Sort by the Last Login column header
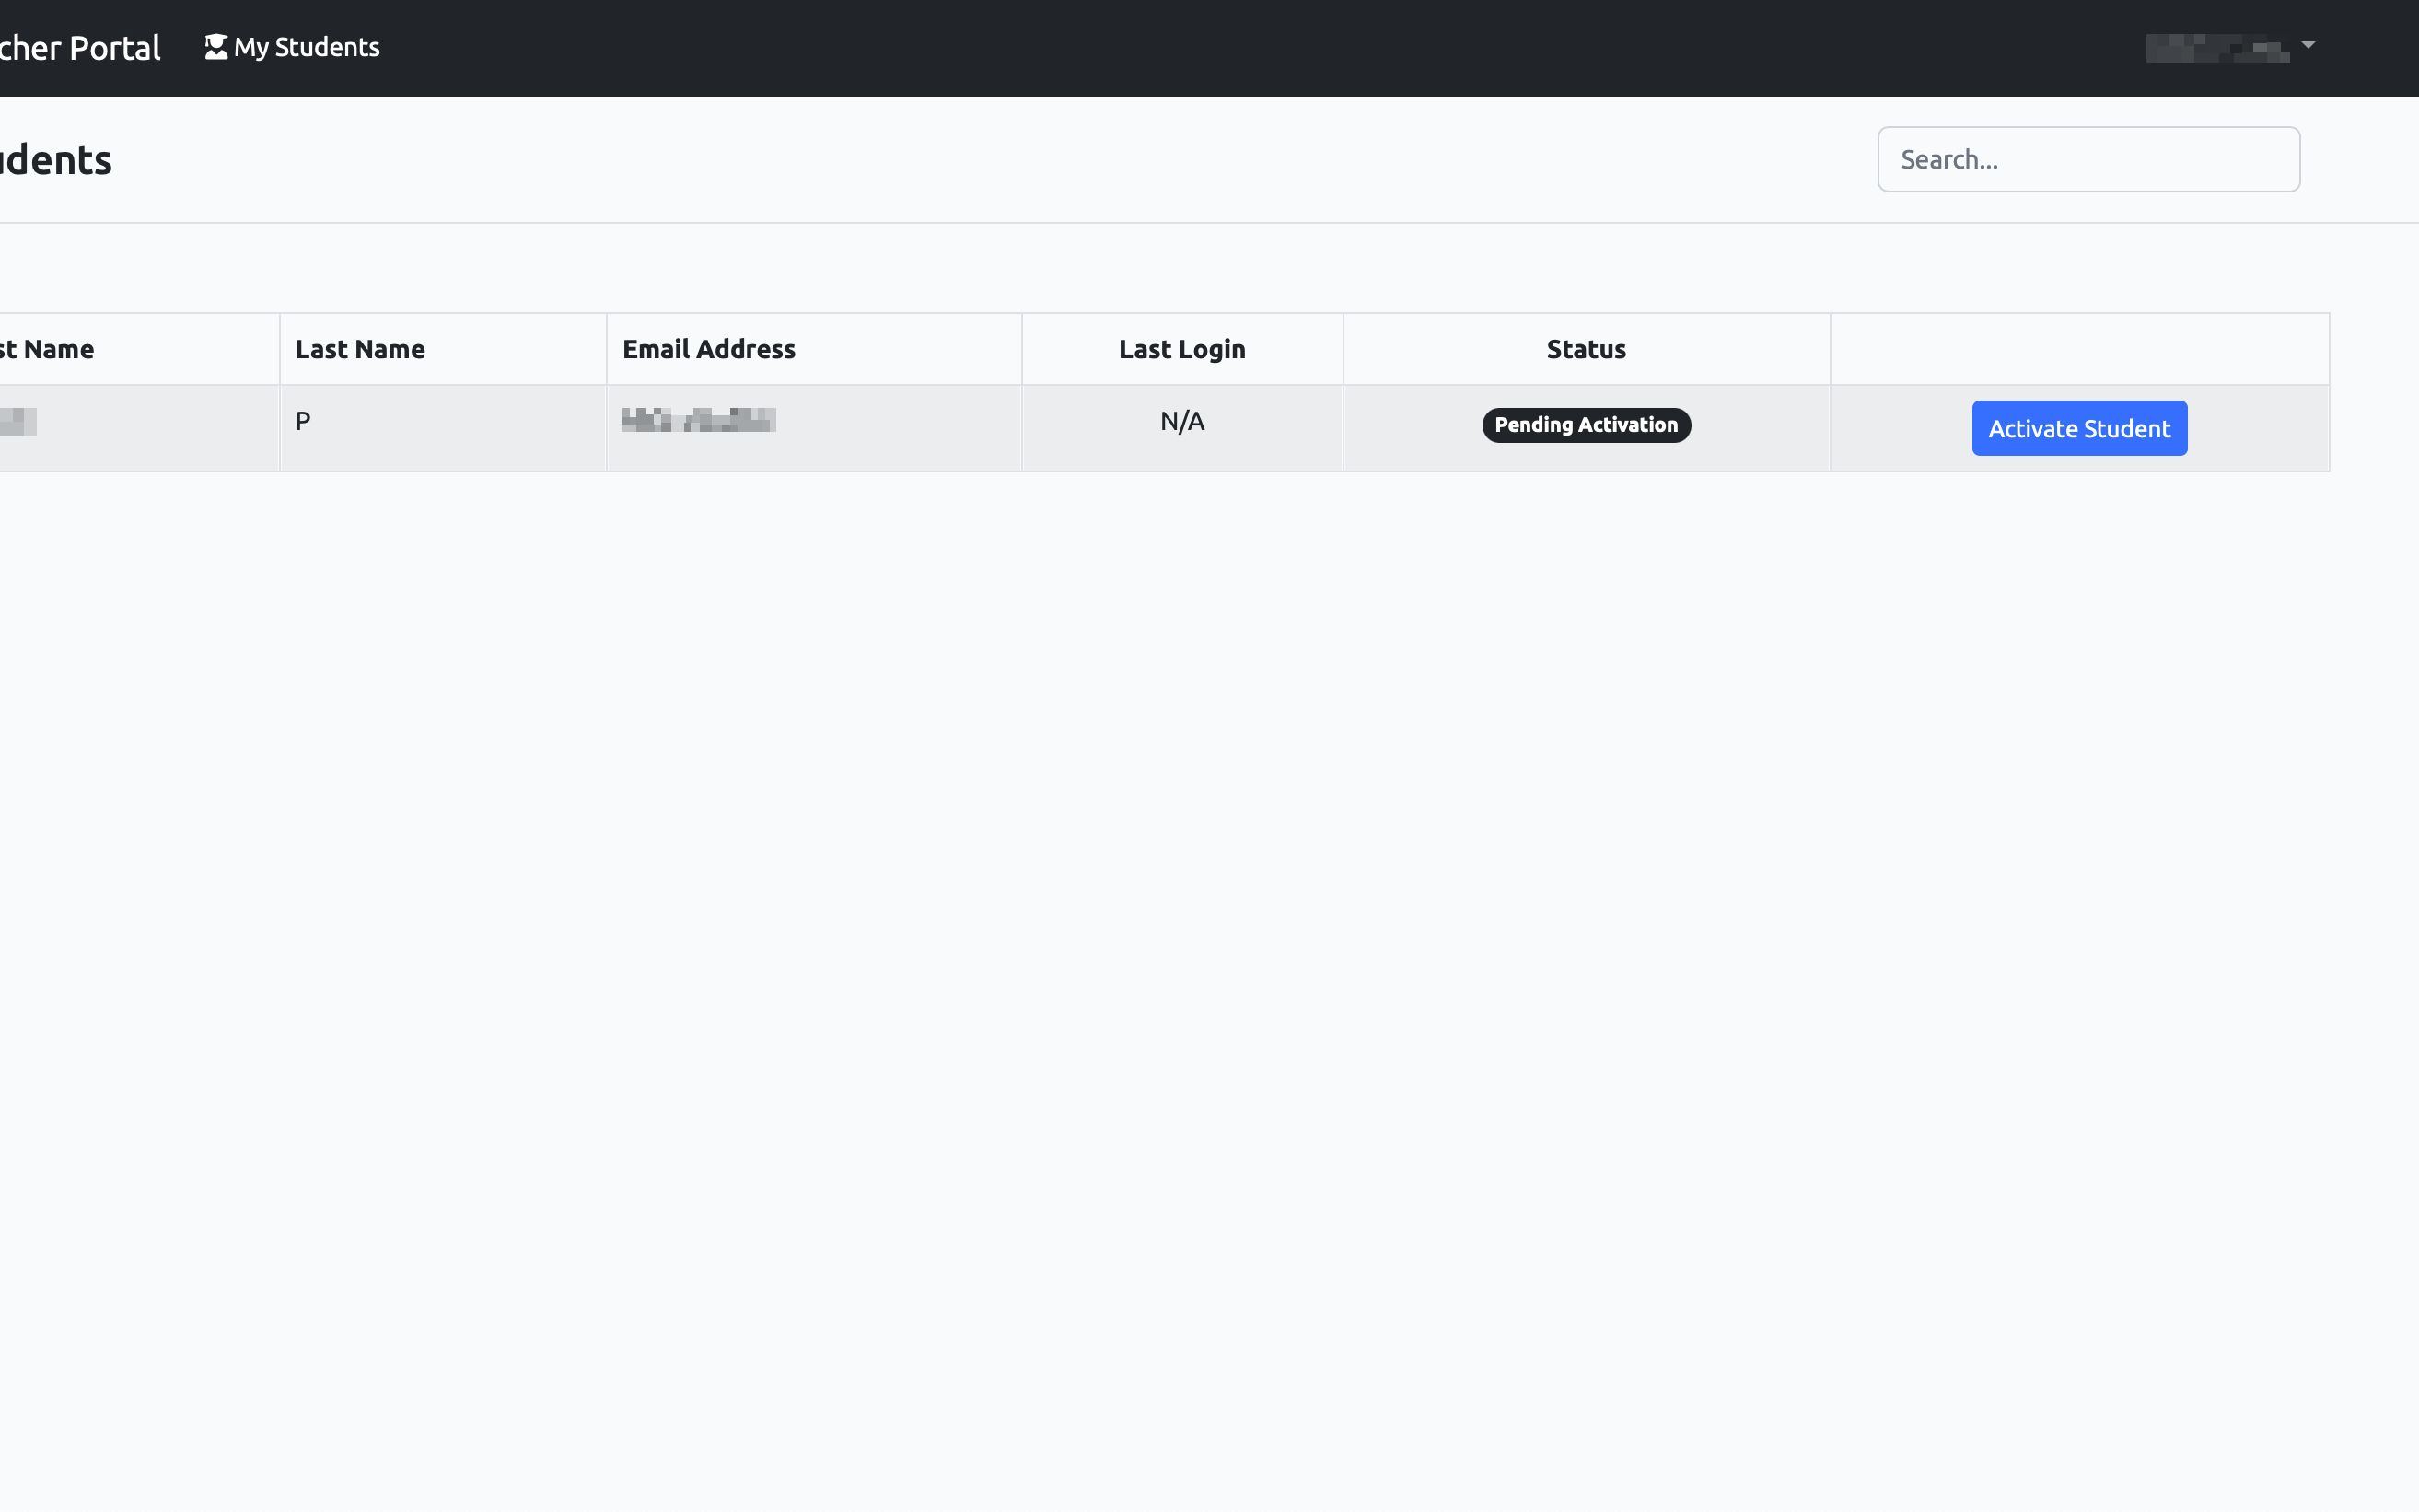Image resolution: width=2419 pixels, height=1512 pixels. point(1182,349)
